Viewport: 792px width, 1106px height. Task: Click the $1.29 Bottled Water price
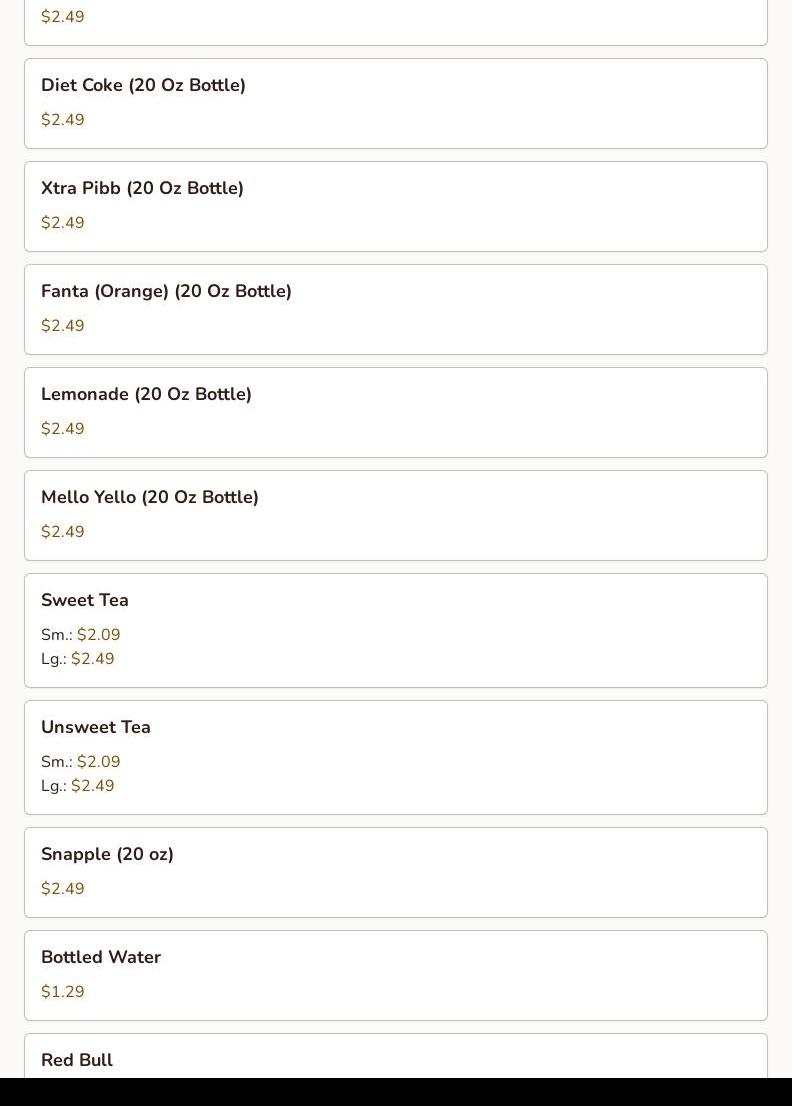tap(63, 992)
